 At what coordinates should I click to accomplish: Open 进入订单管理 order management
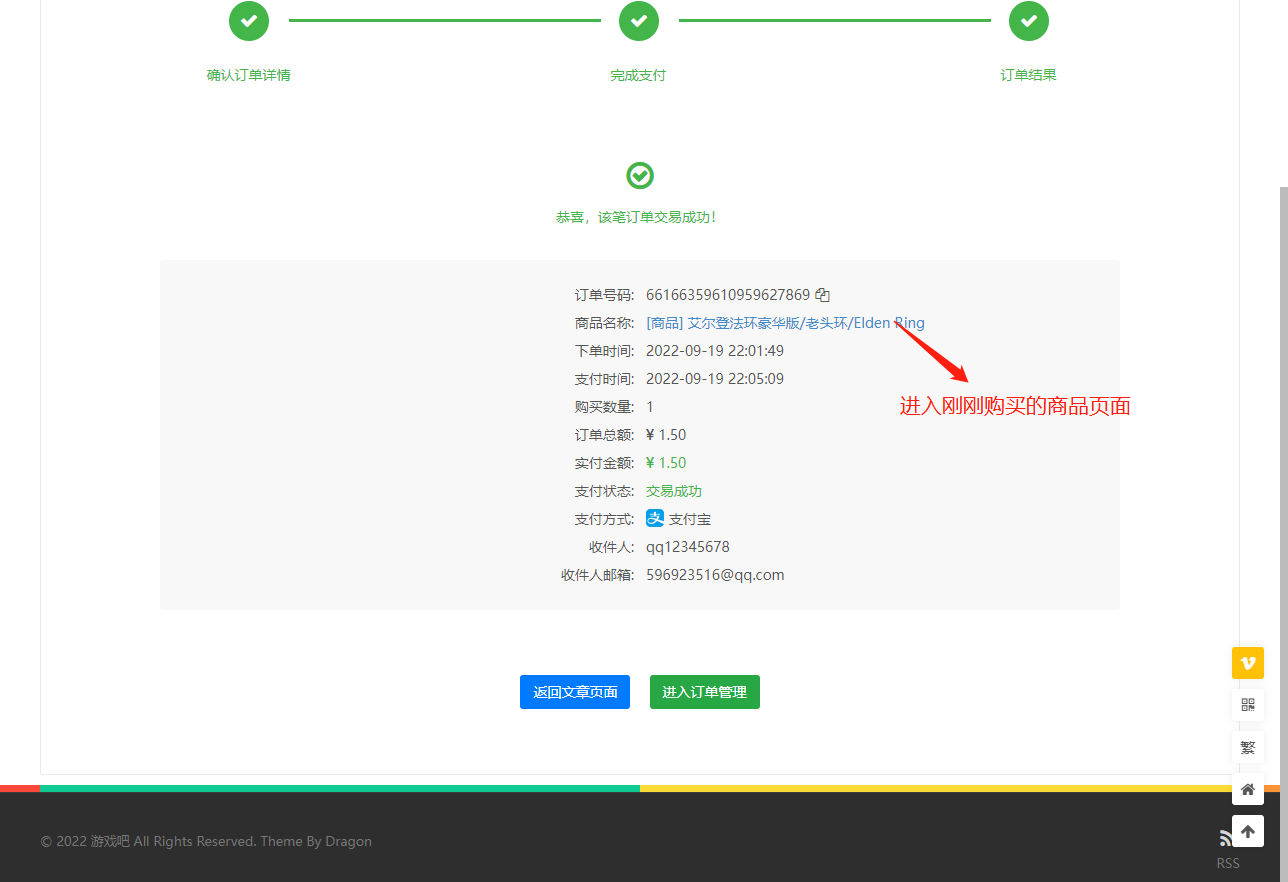(x=705, y=692)
